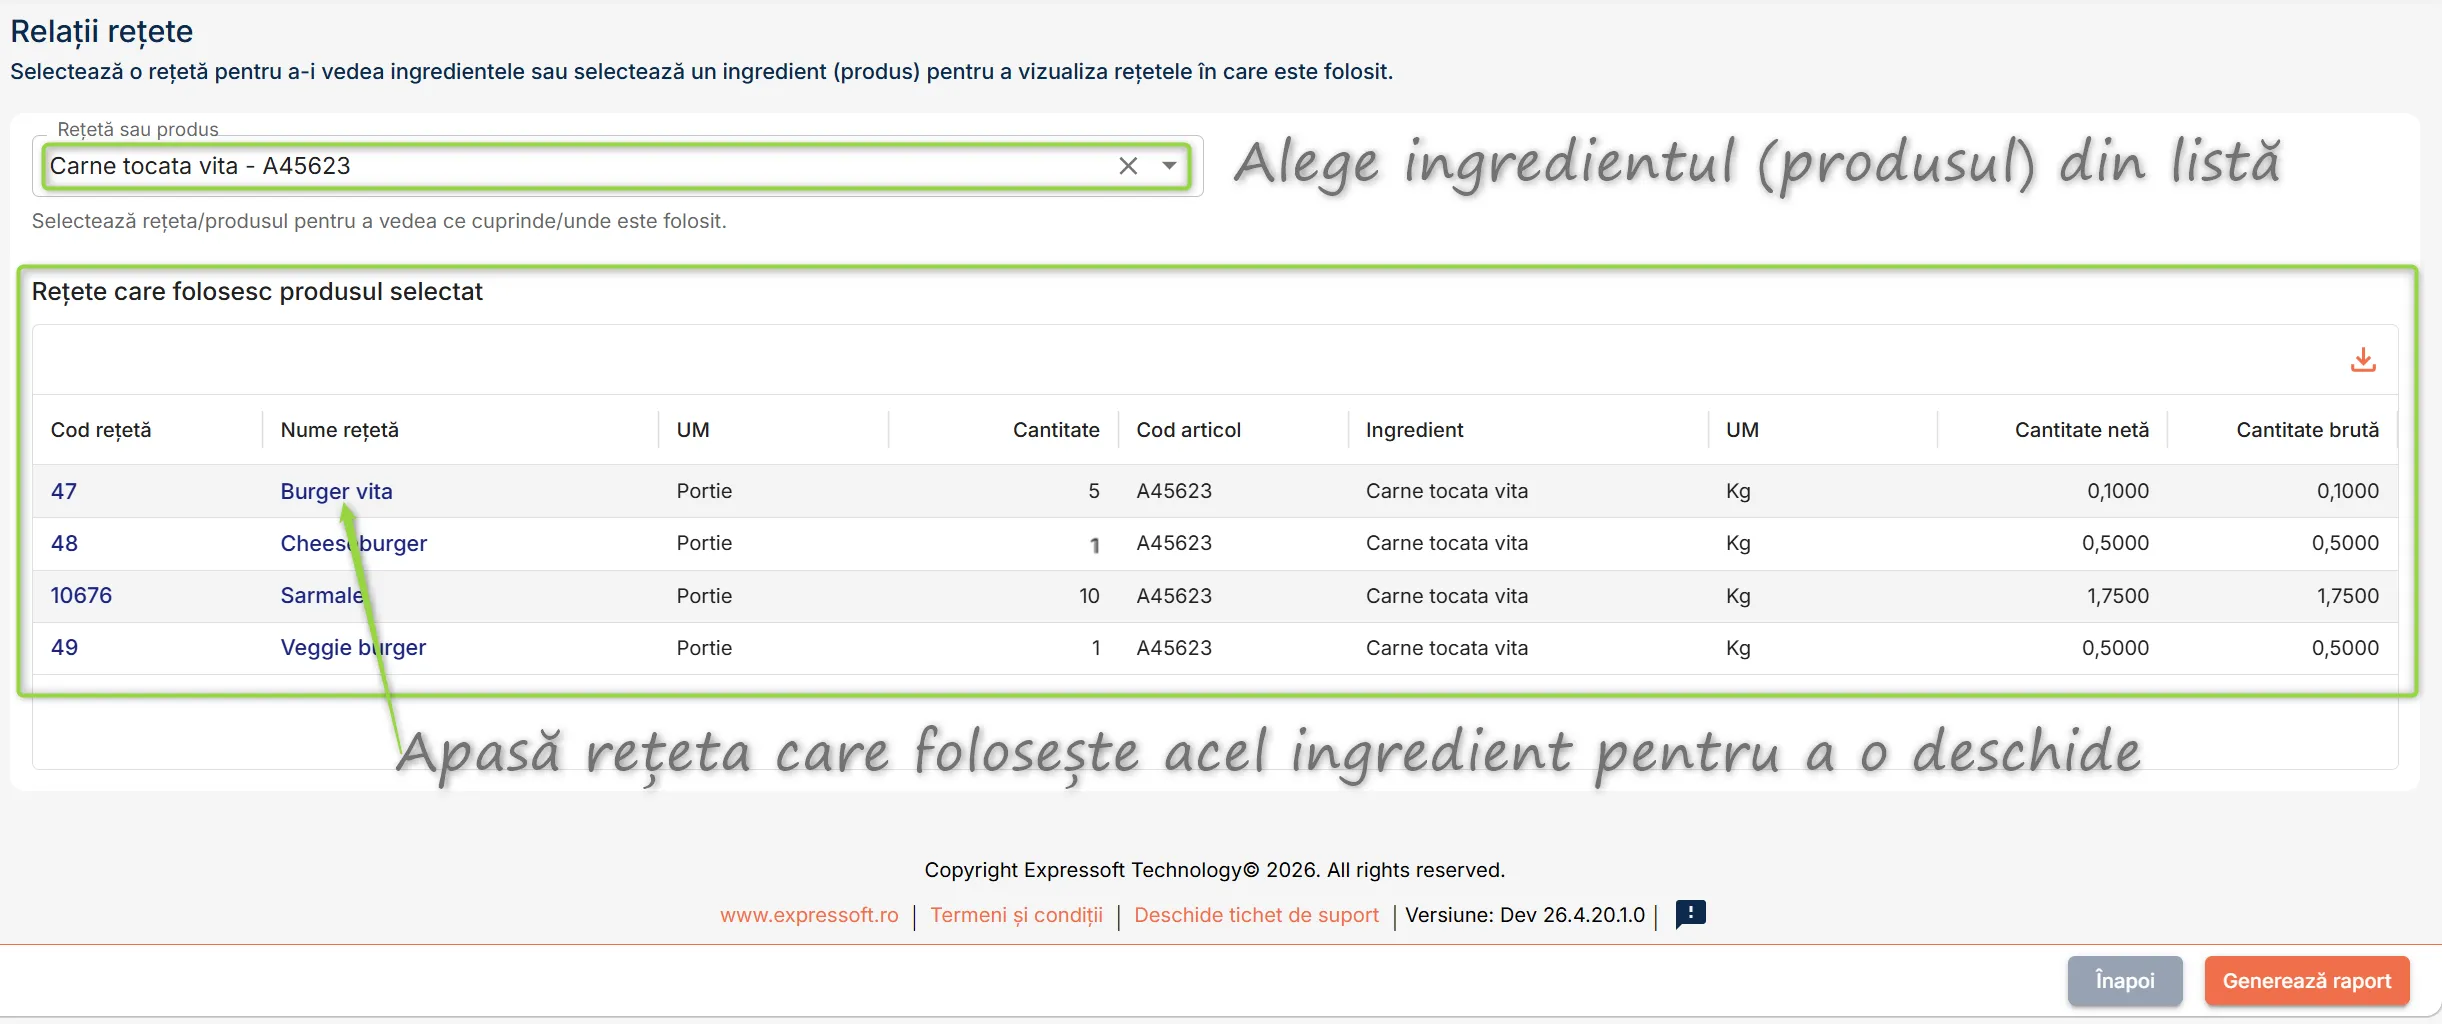The image size is (2442, 1024).
Task: Open recipe code 10676
Action: click(x=81, y=595)
